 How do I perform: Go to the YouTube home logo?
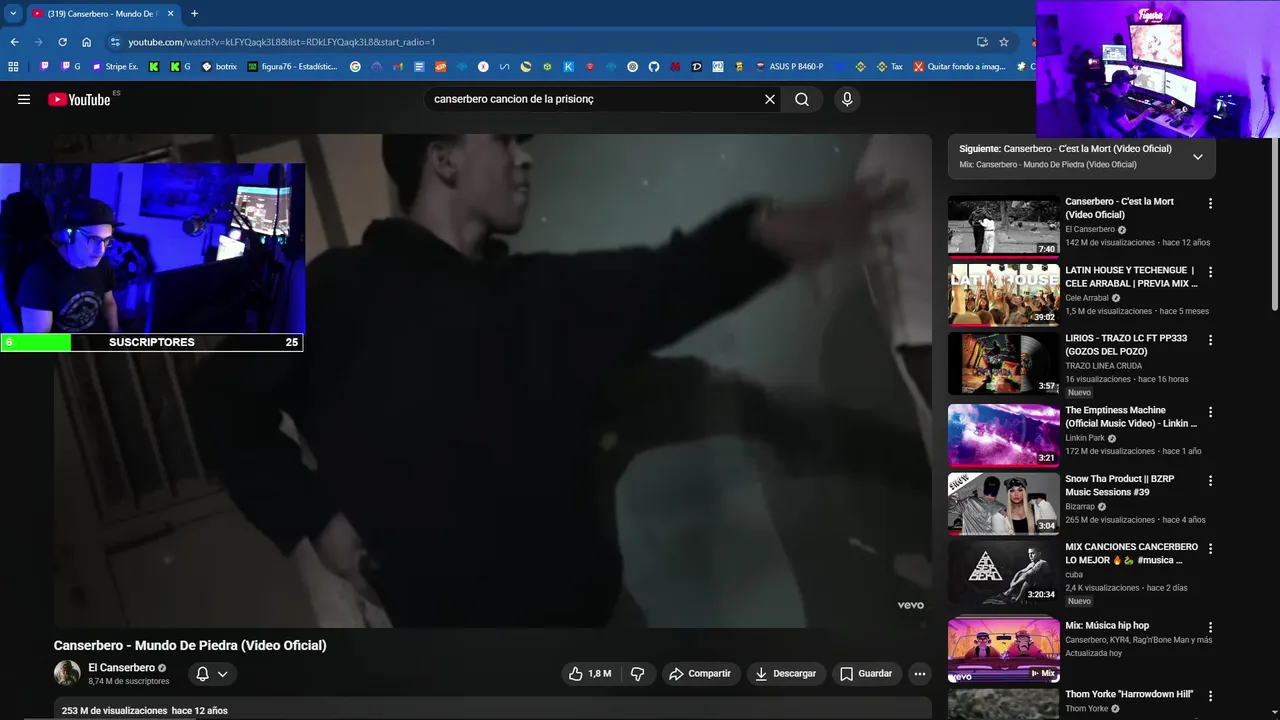[x=79, y=99]
